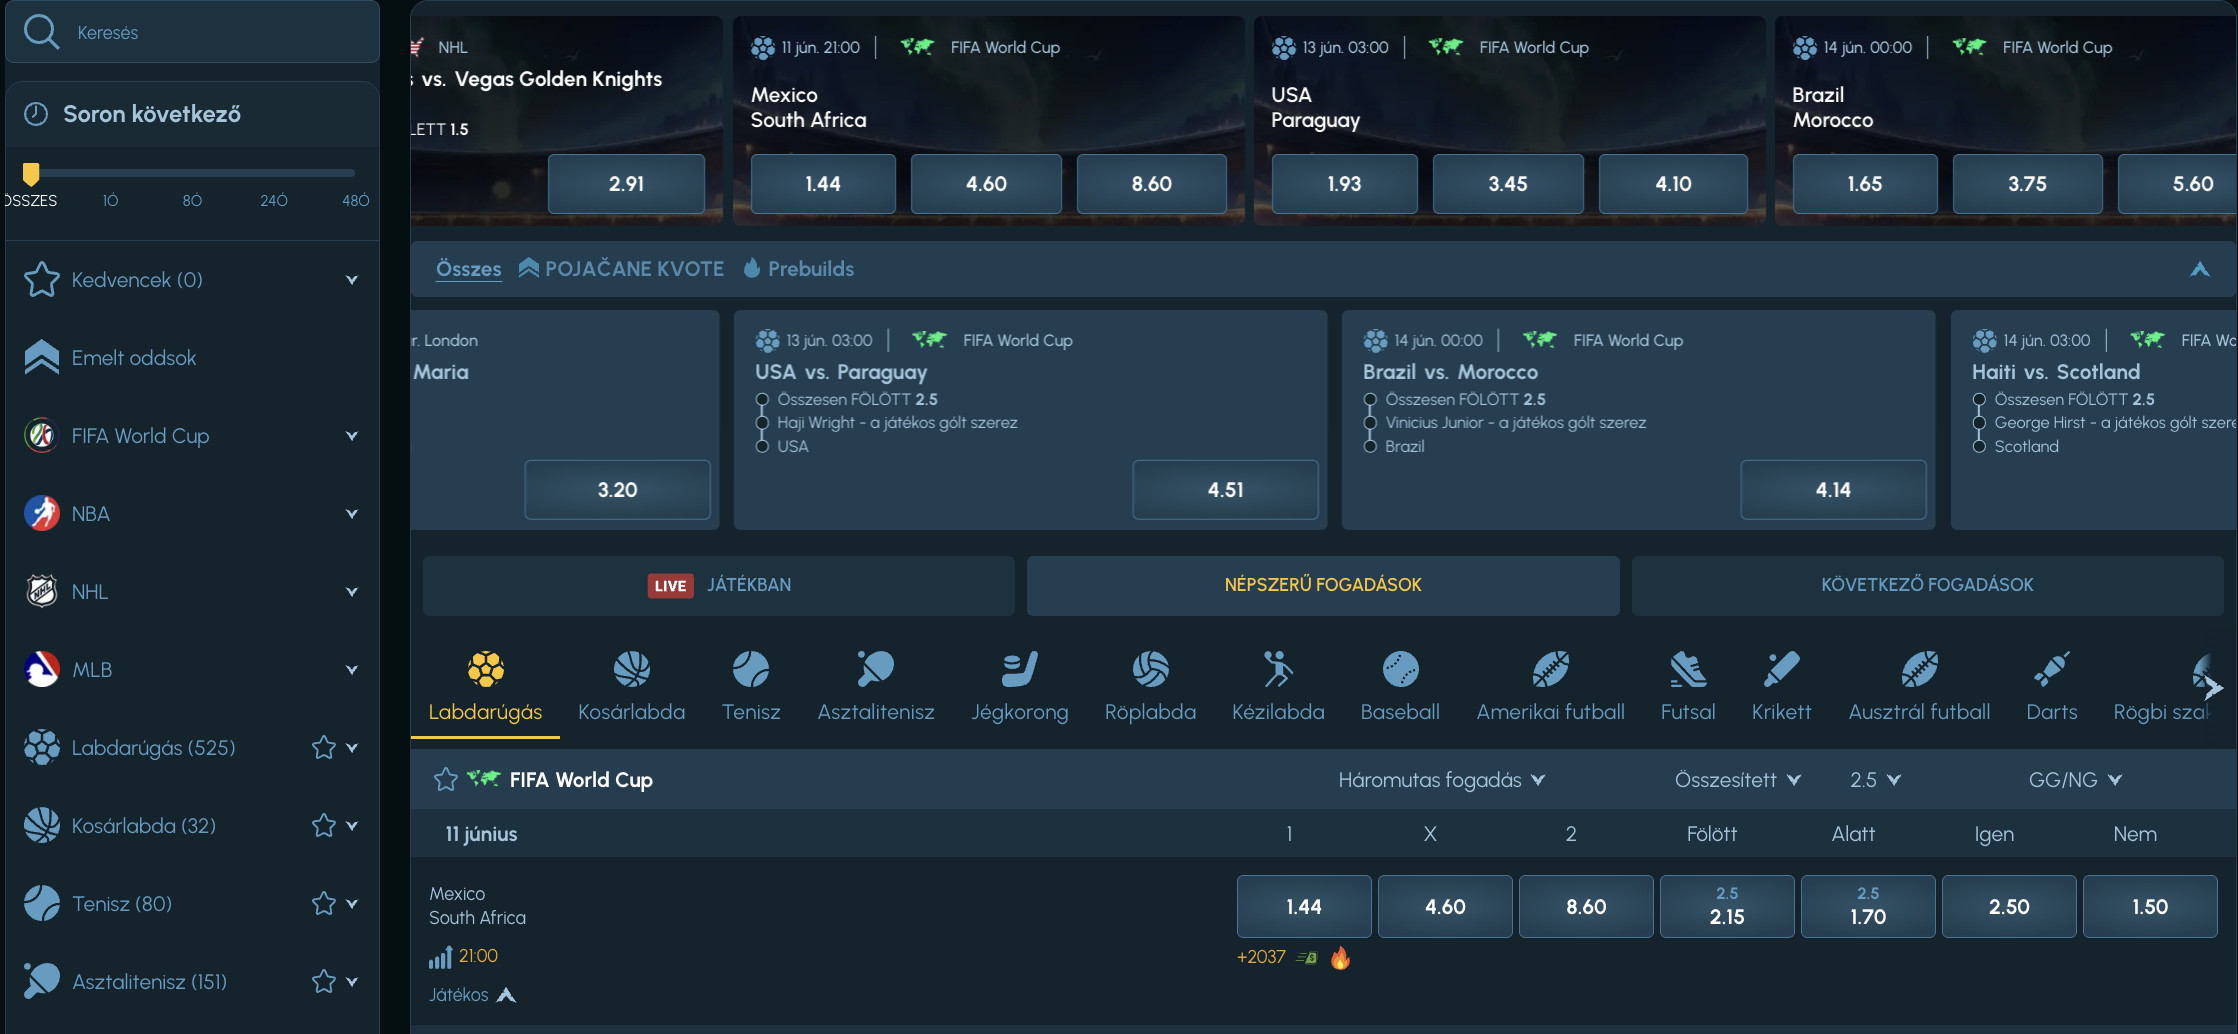Select the Kosárlabda sport icon
This screenshot has width=2238, height=1034.
click(x=632, y=669)
